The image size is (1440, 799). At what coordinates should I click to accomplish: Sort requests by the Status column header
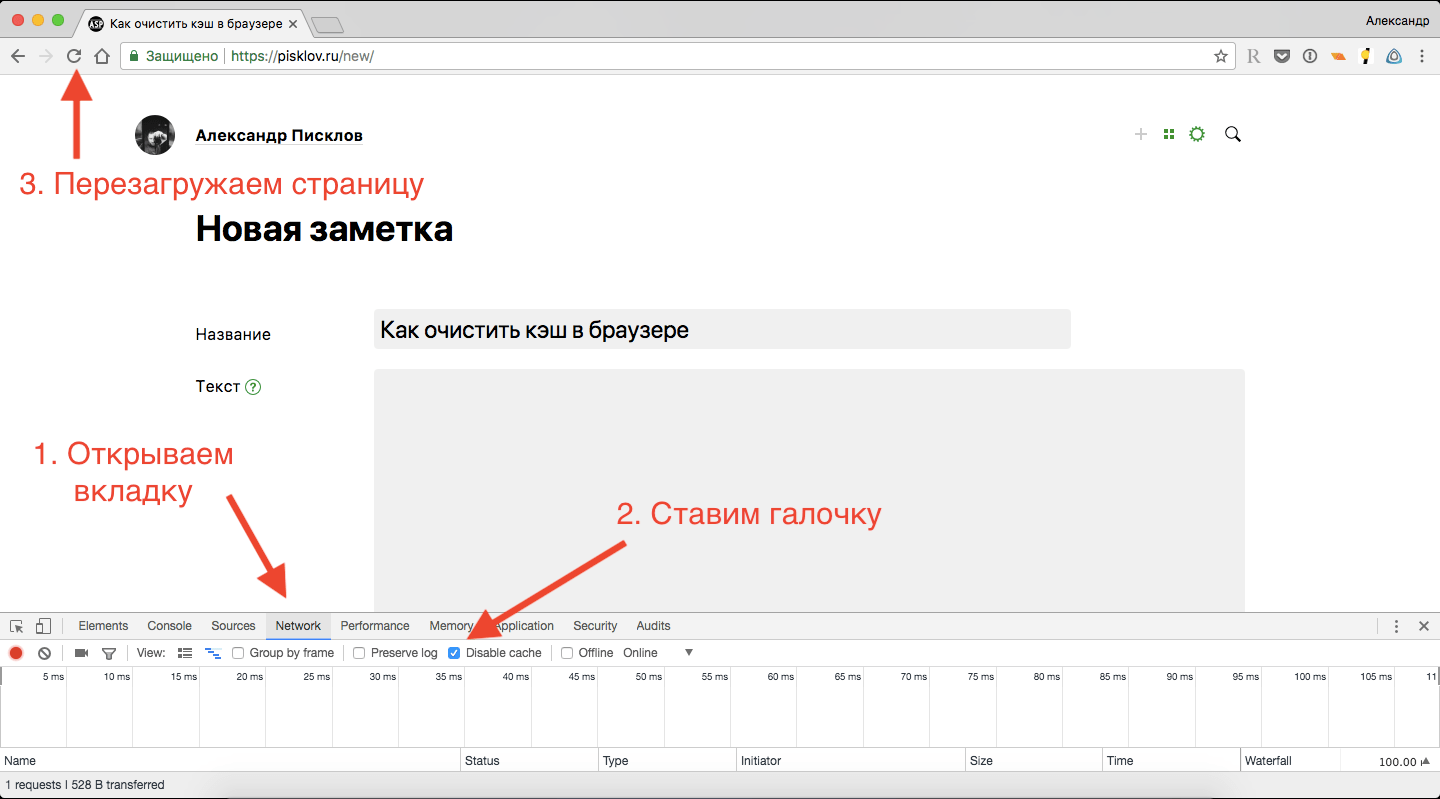pyautogui.click(x=529, y=761)
